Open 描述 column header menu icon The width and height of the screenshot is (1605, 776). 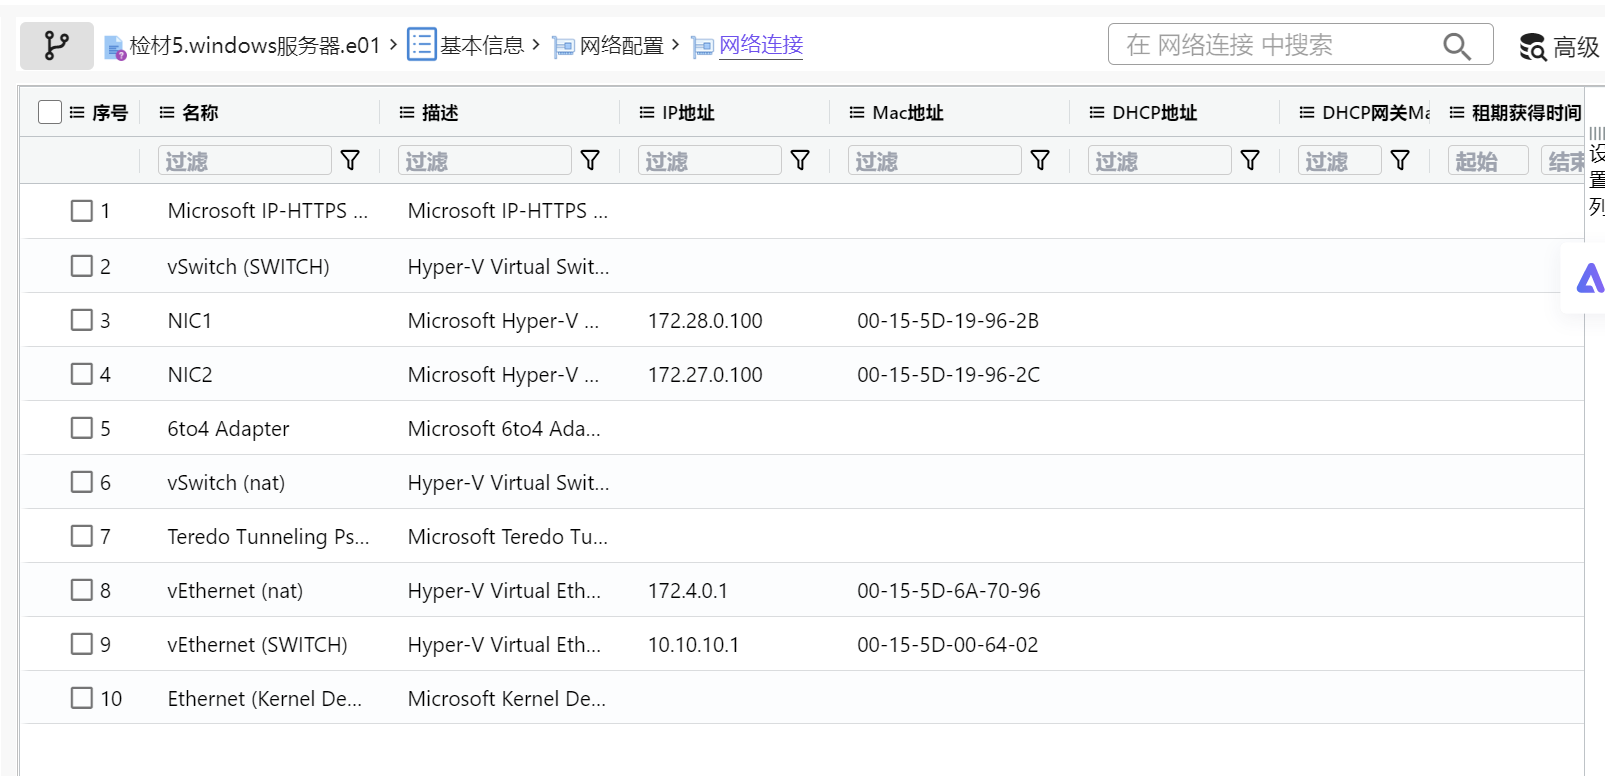(407, 113)
